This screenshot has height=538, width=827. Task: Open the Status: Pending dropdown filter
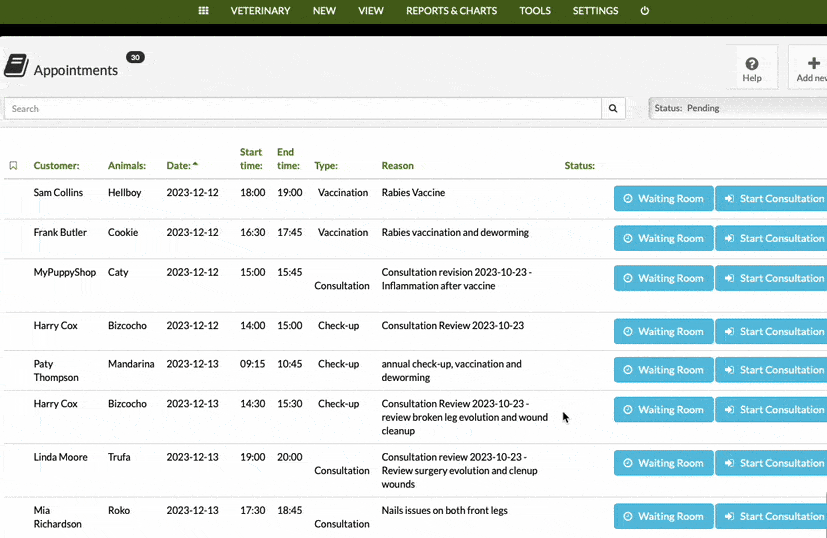click(x=738, y=108)
